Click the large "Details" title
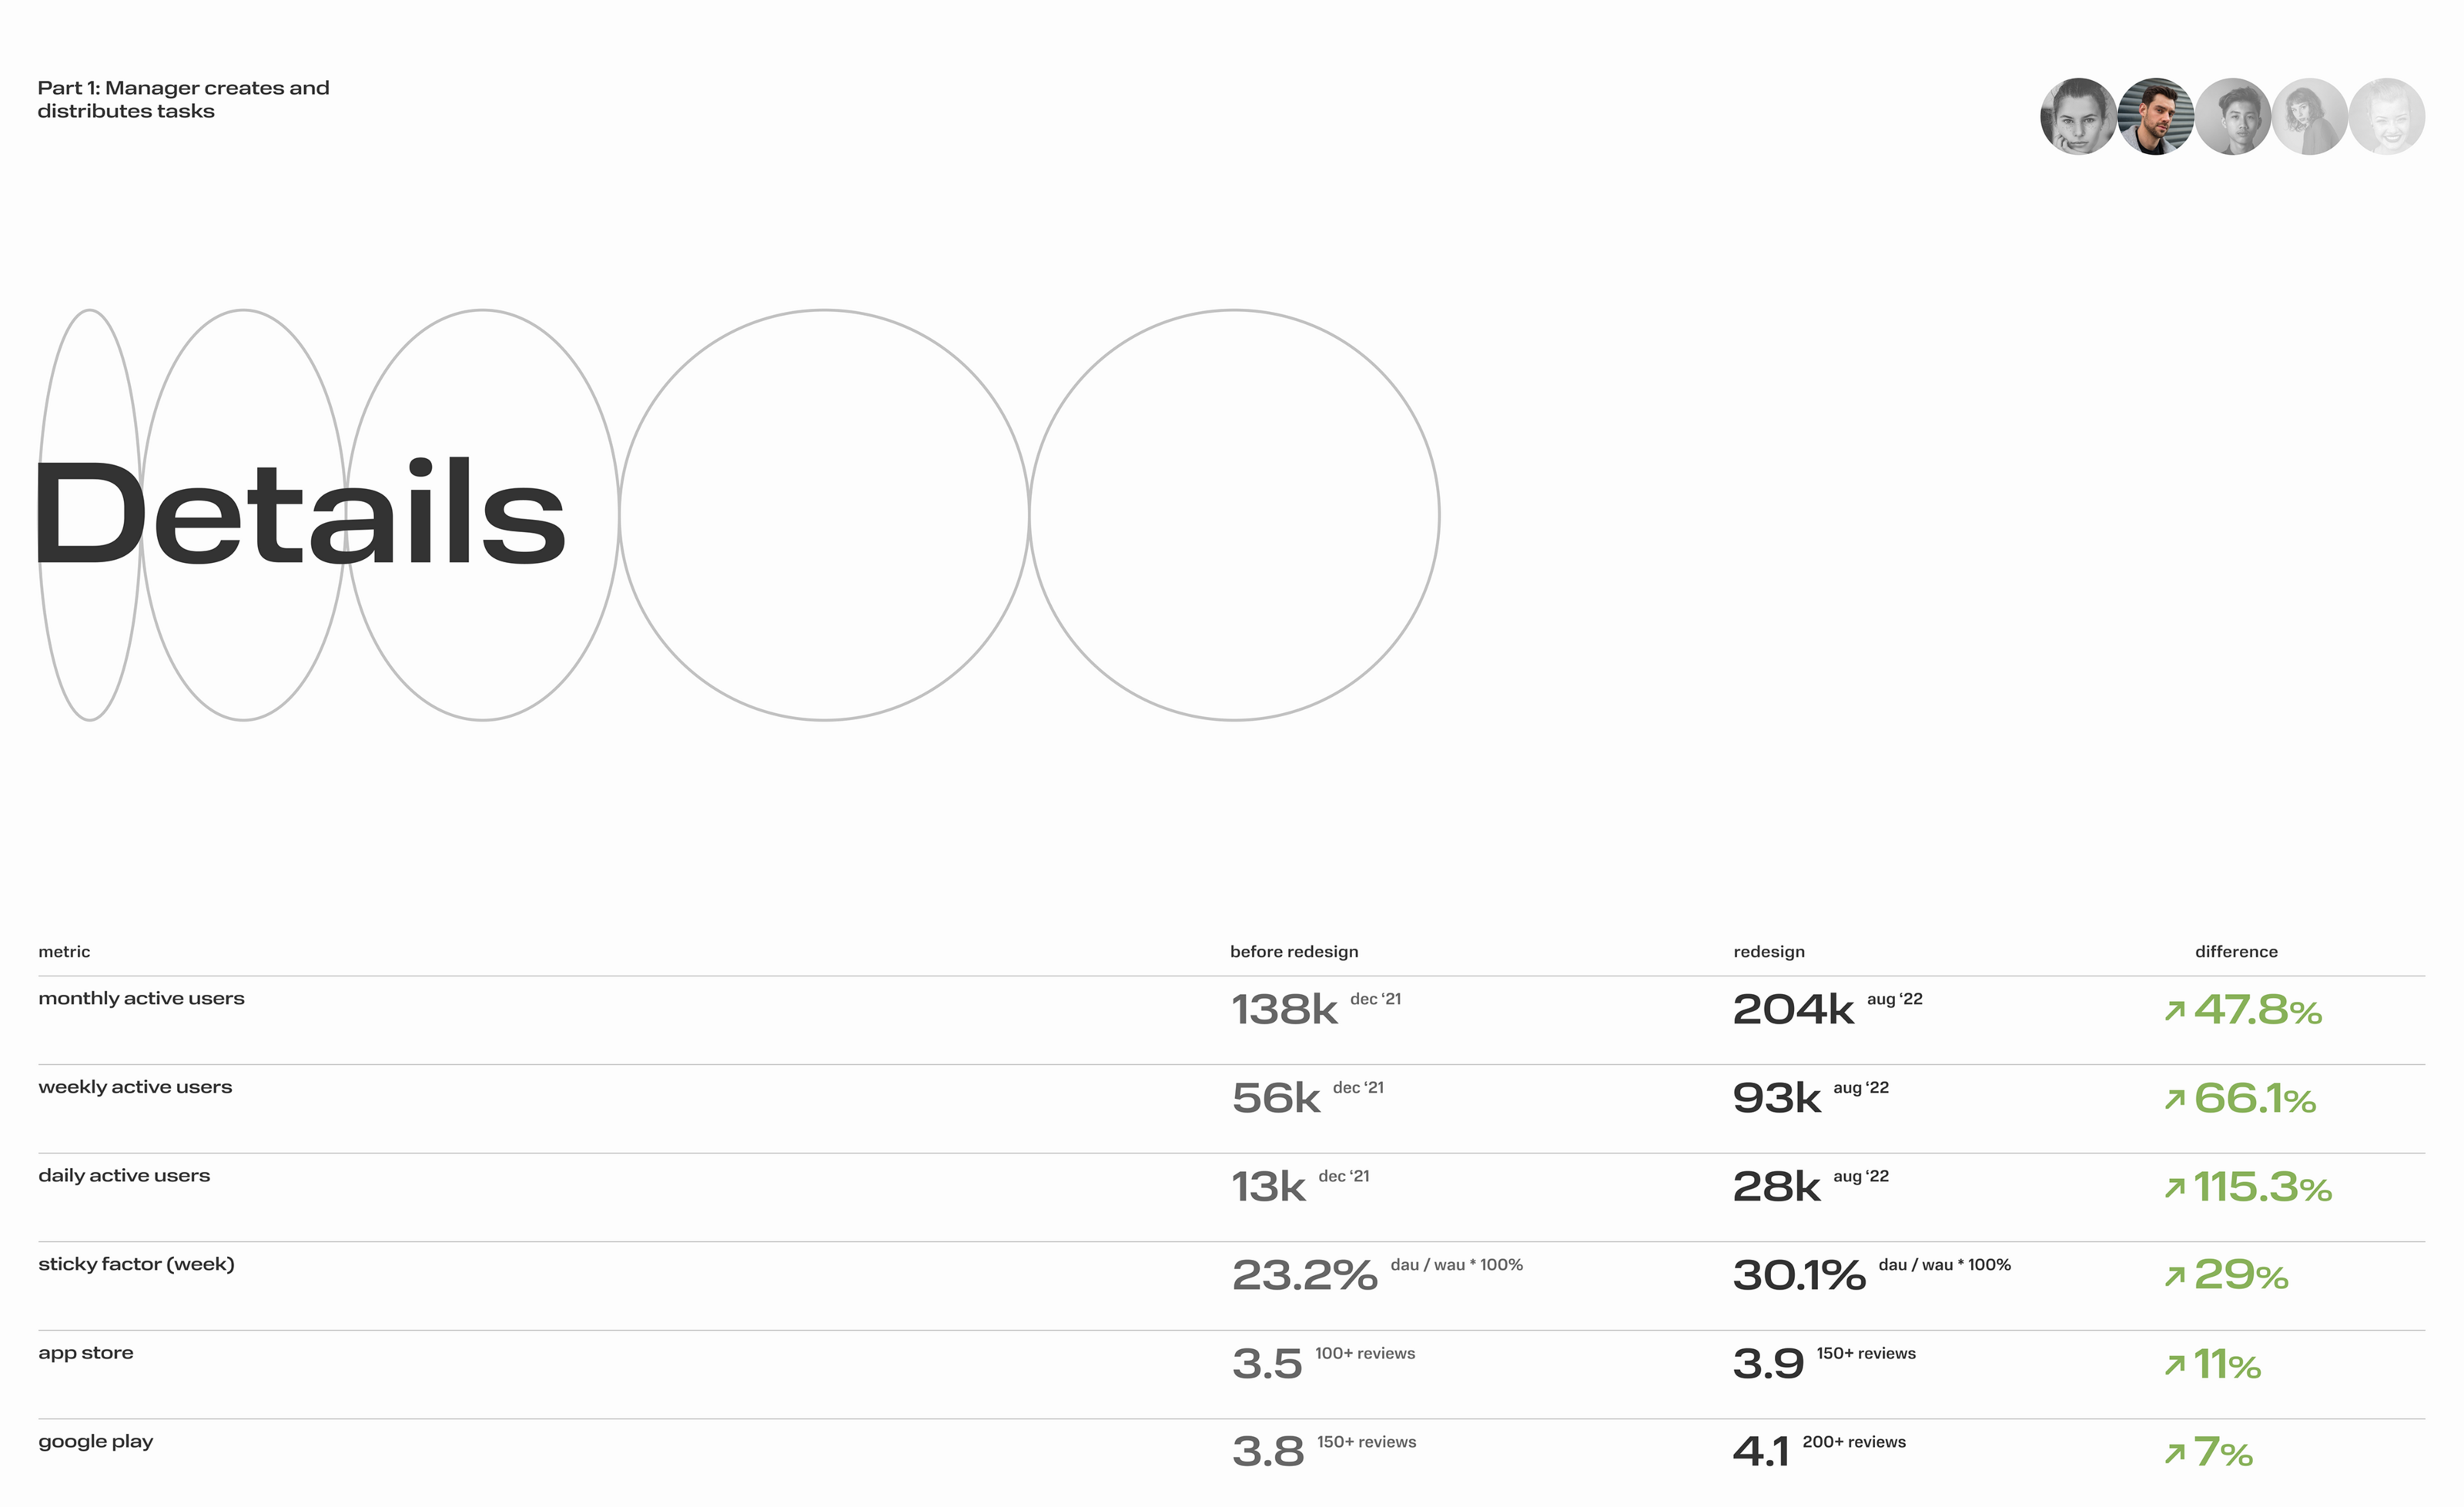The width and height of the screenshot is (2464, 1507). coord(300,513)
